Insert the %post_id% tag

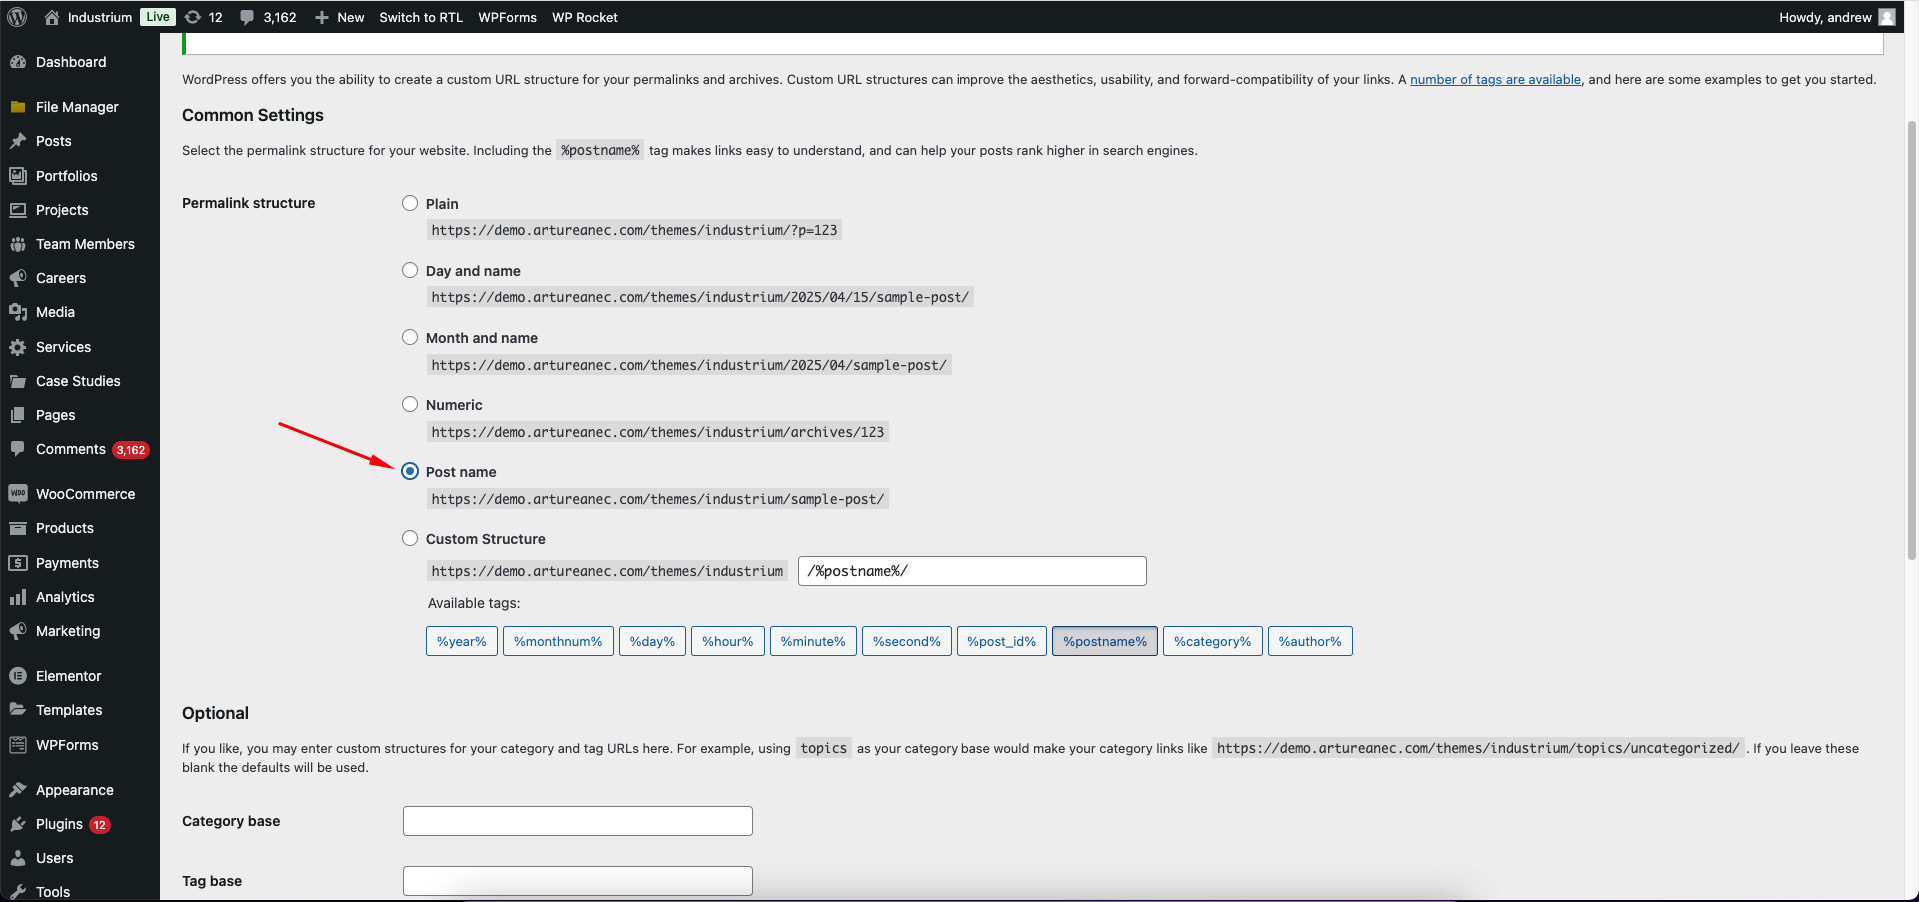(x=1002, y=641)
